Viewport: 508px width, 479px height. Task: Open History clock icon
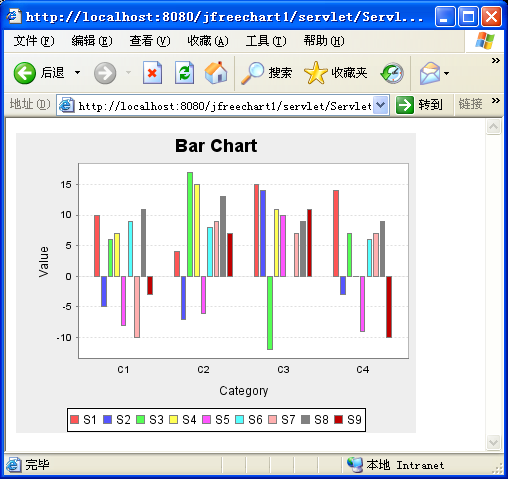392,73
